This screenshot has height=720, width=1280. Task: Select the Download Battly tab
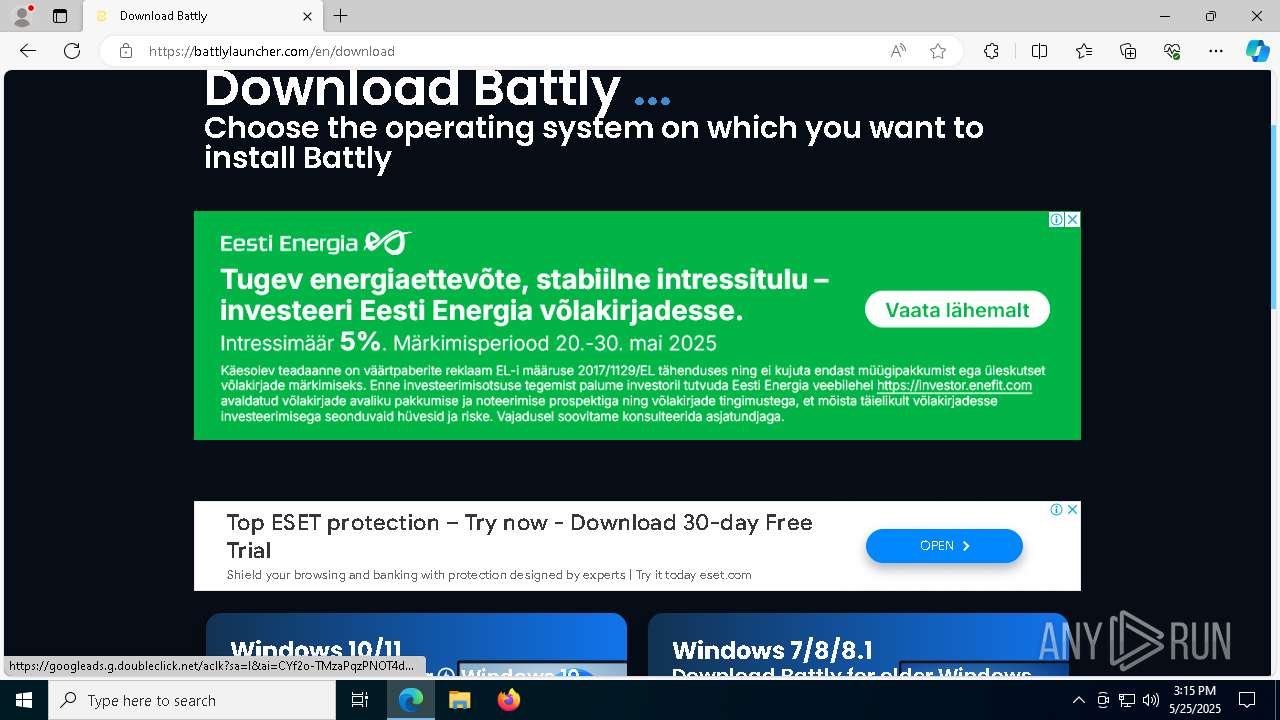click(x=205, y=16)
